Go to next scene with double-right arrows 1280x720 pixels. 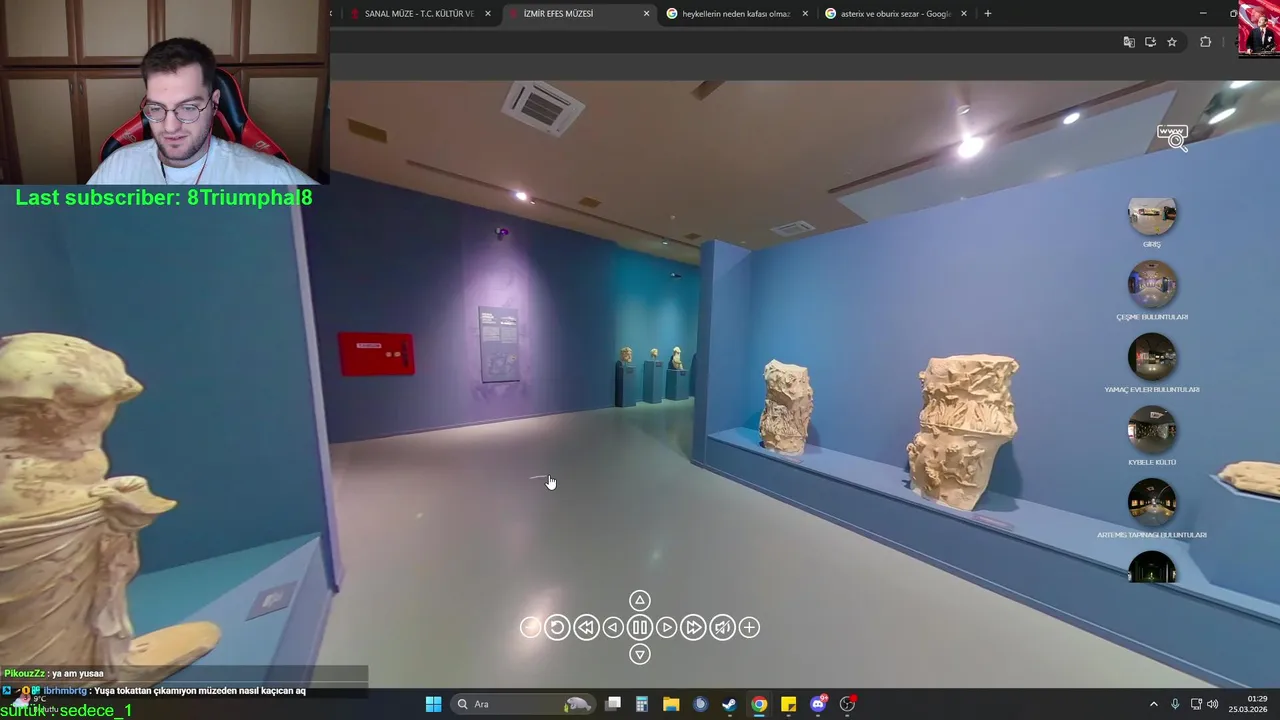(694, 627)
